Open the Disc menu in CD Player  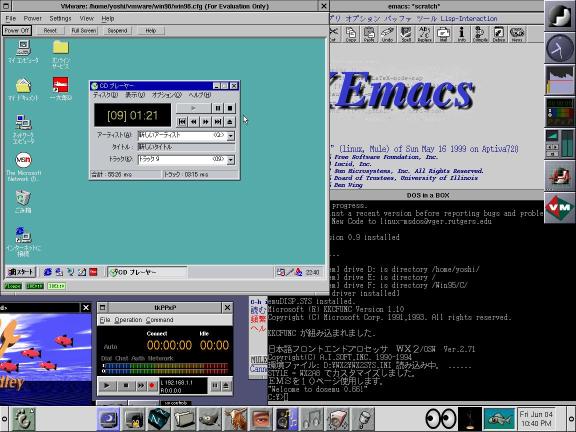(x=105, y=95)
